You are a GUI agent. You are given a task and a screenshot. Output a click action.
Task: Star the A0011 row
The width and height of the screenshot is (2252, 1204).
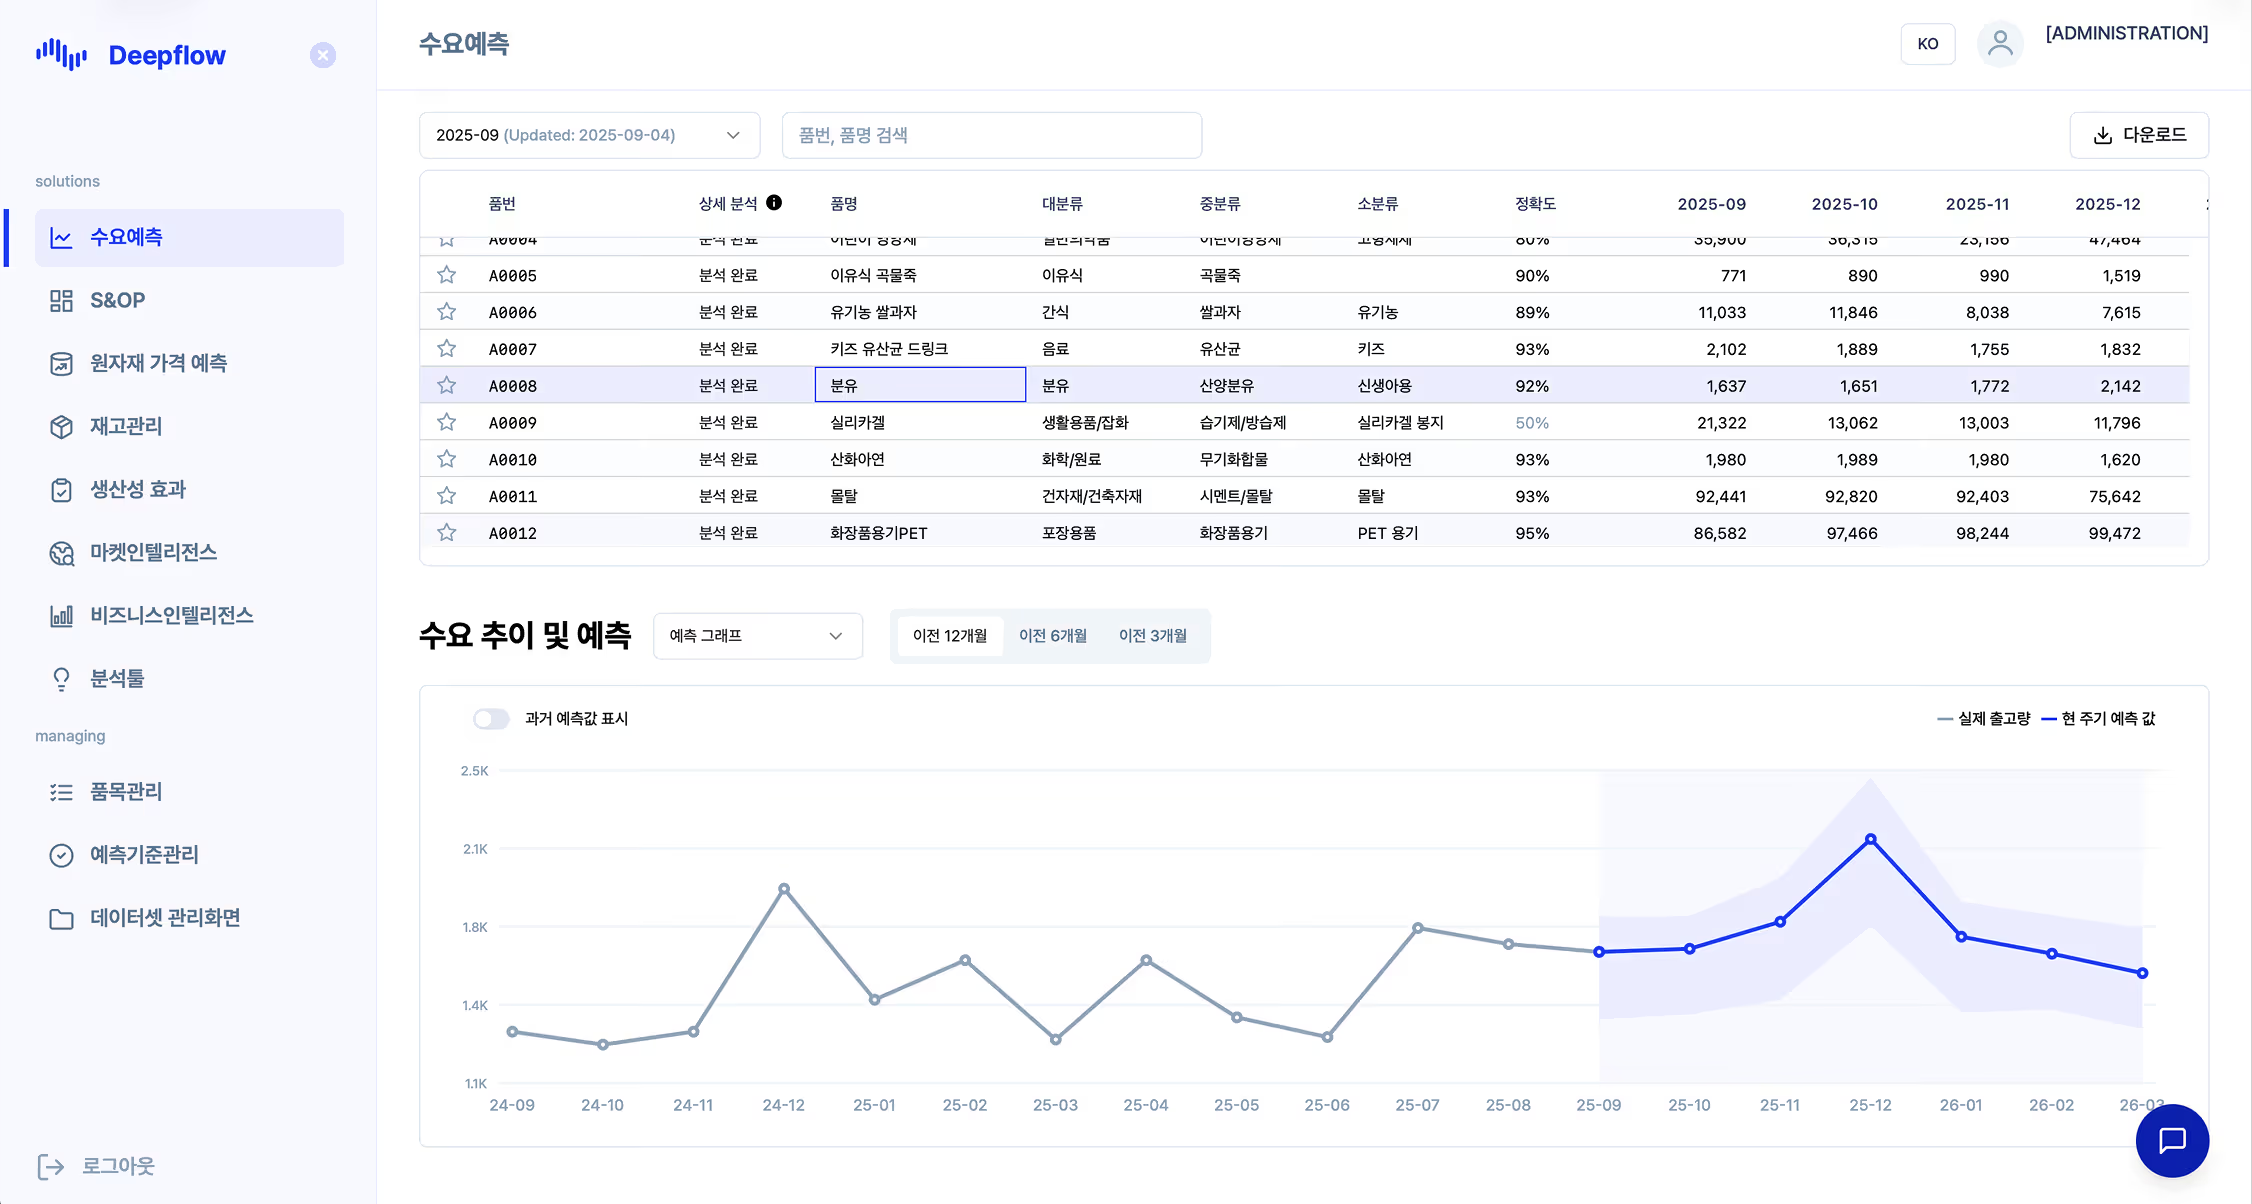click(447, 495)
